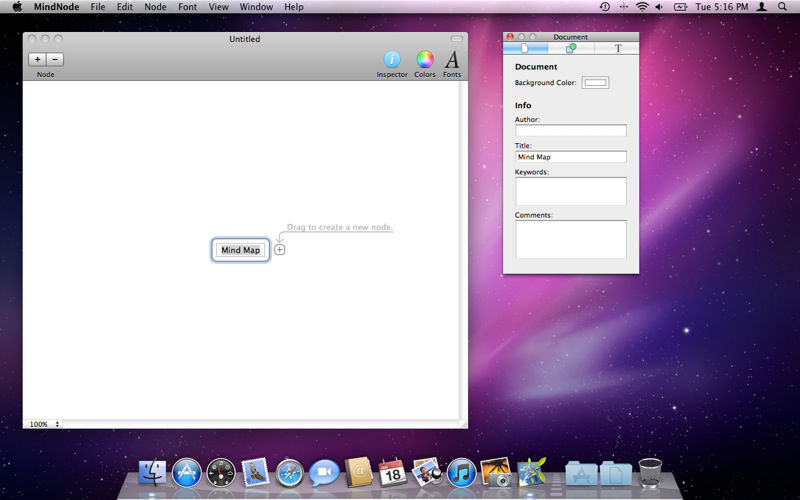Image resolution: width=800 pixels, height=500 pixels.
Task: Open the Apple menu
Action: tap(17, 7)
